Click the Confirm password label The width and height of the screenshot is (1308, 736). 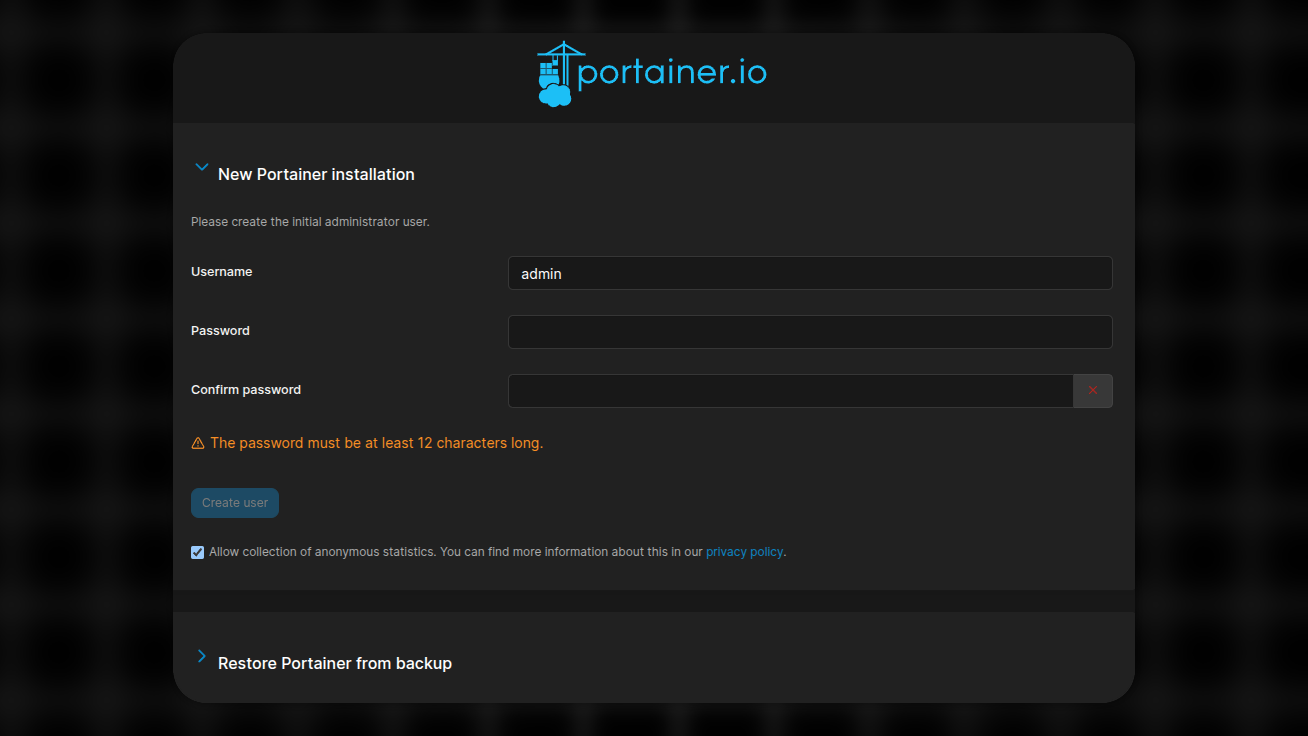pos(246,390)
